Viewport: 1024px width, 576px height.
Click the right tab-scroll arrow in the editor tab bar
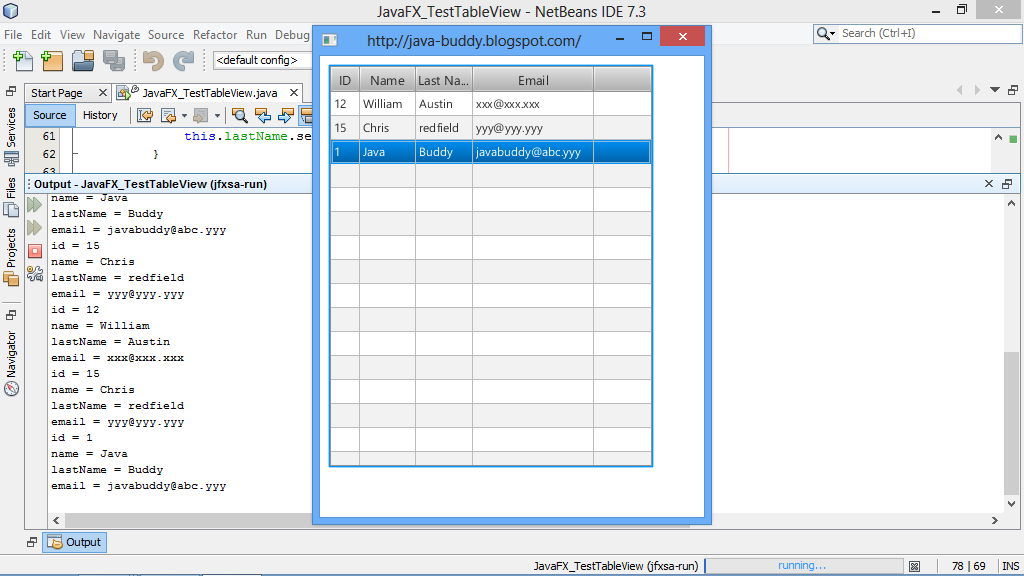(977, 90)
